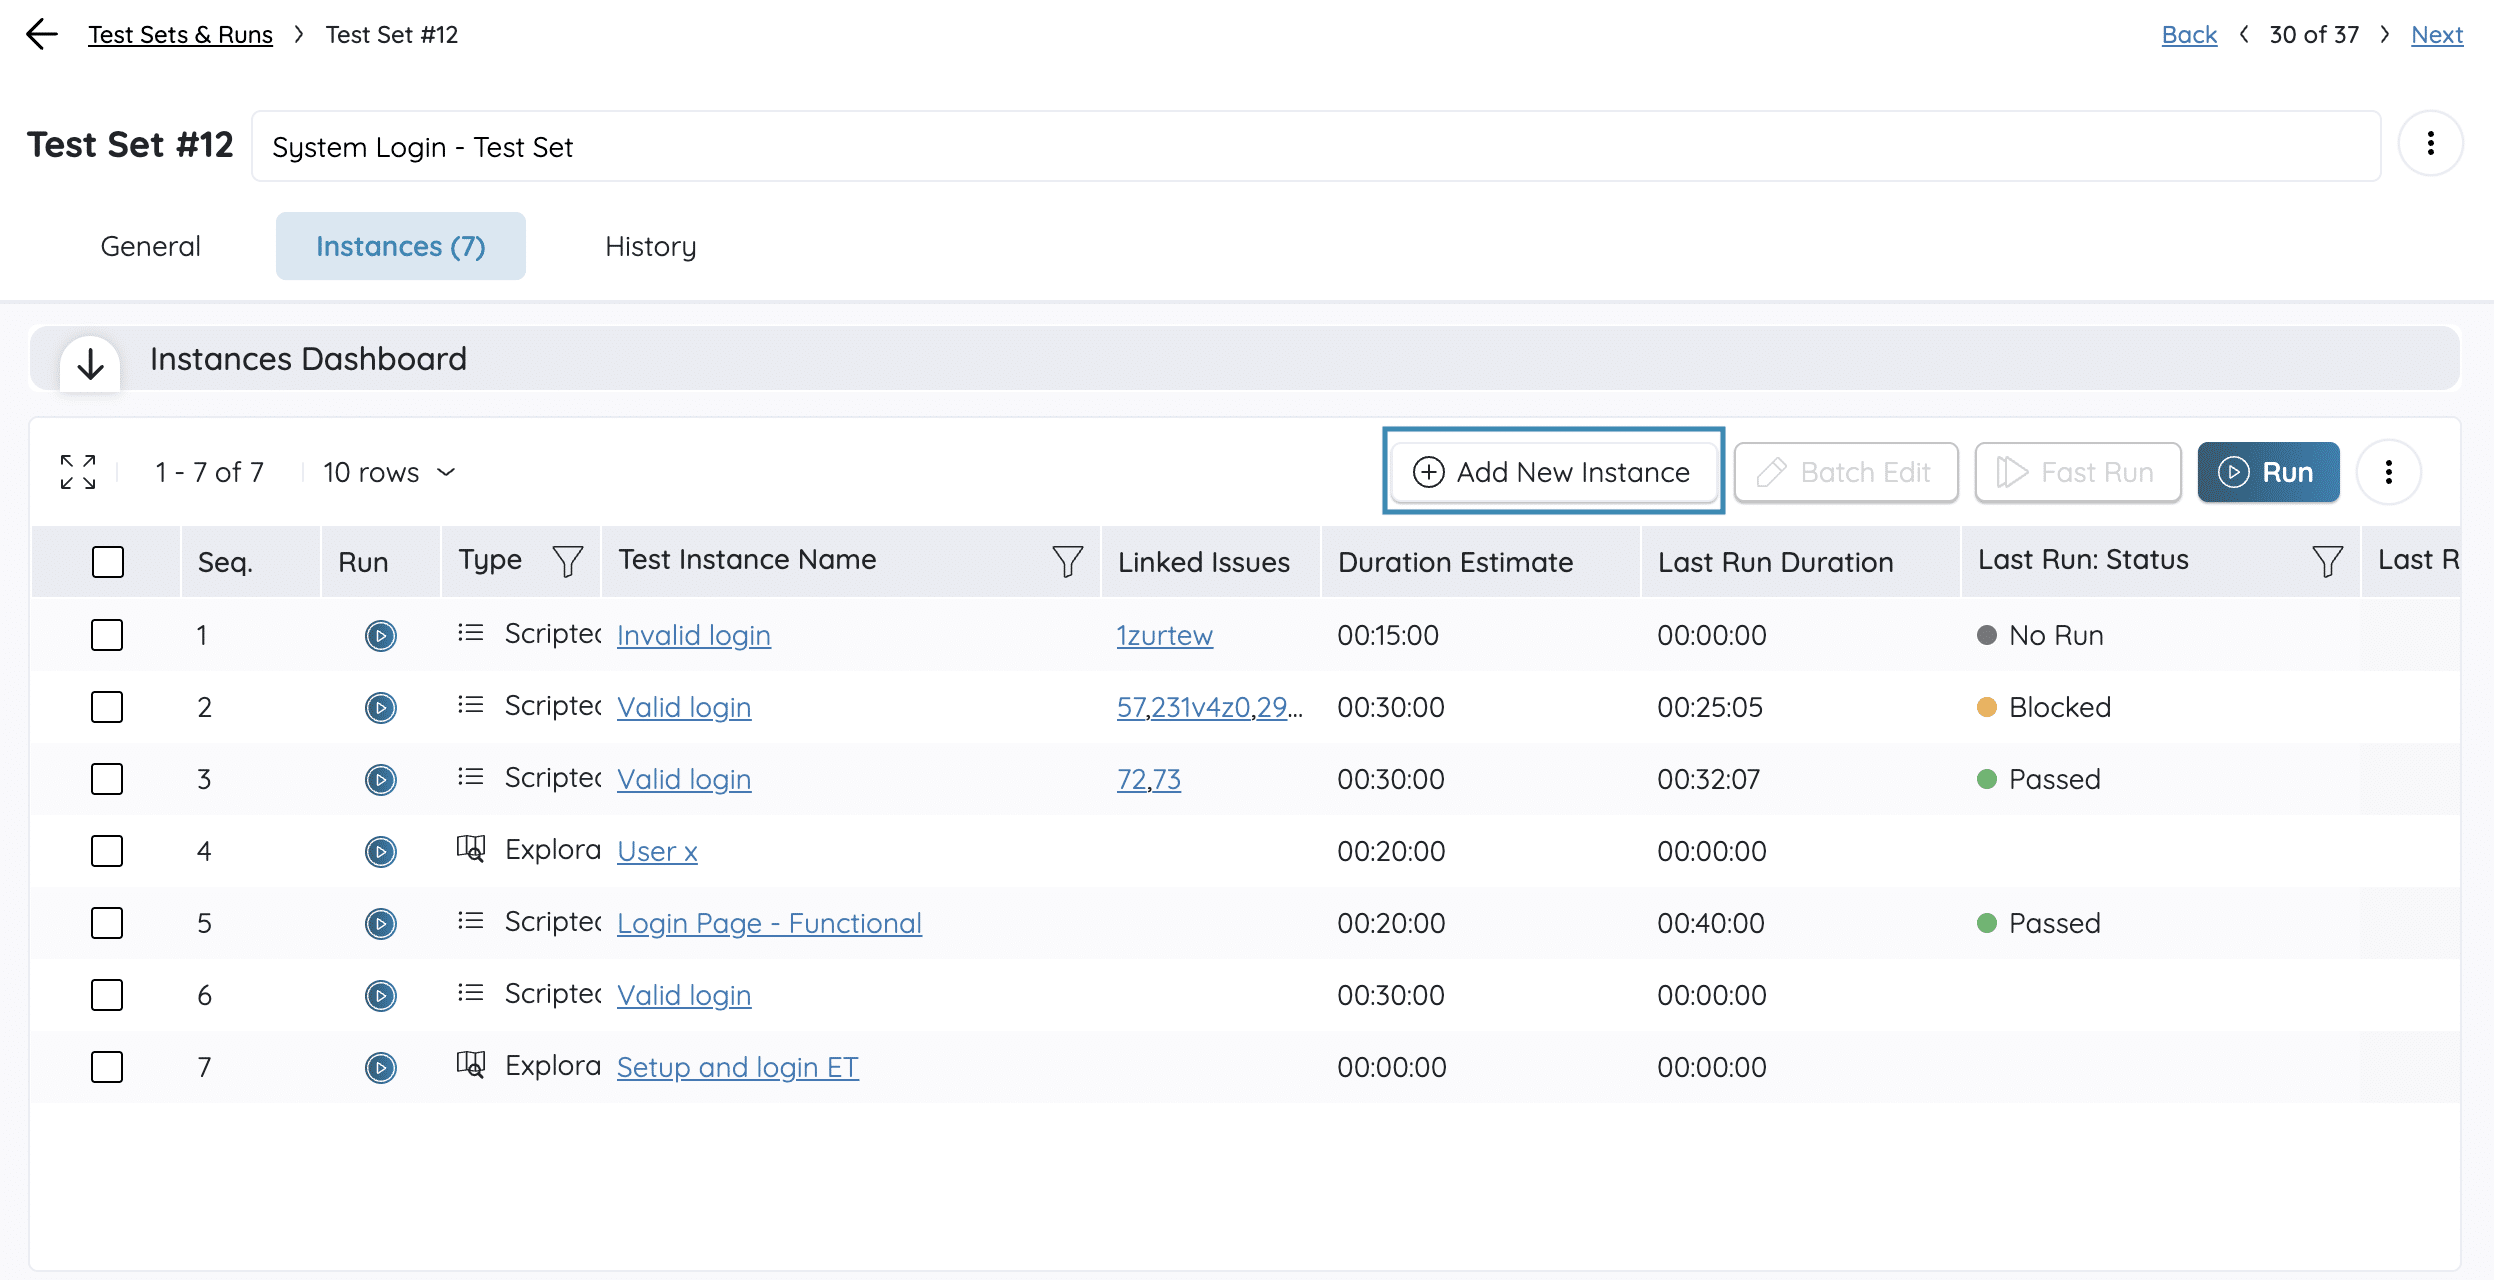Expand the table to full screen
This screenshot has width=2494, height=1280.
pos(78,472)
